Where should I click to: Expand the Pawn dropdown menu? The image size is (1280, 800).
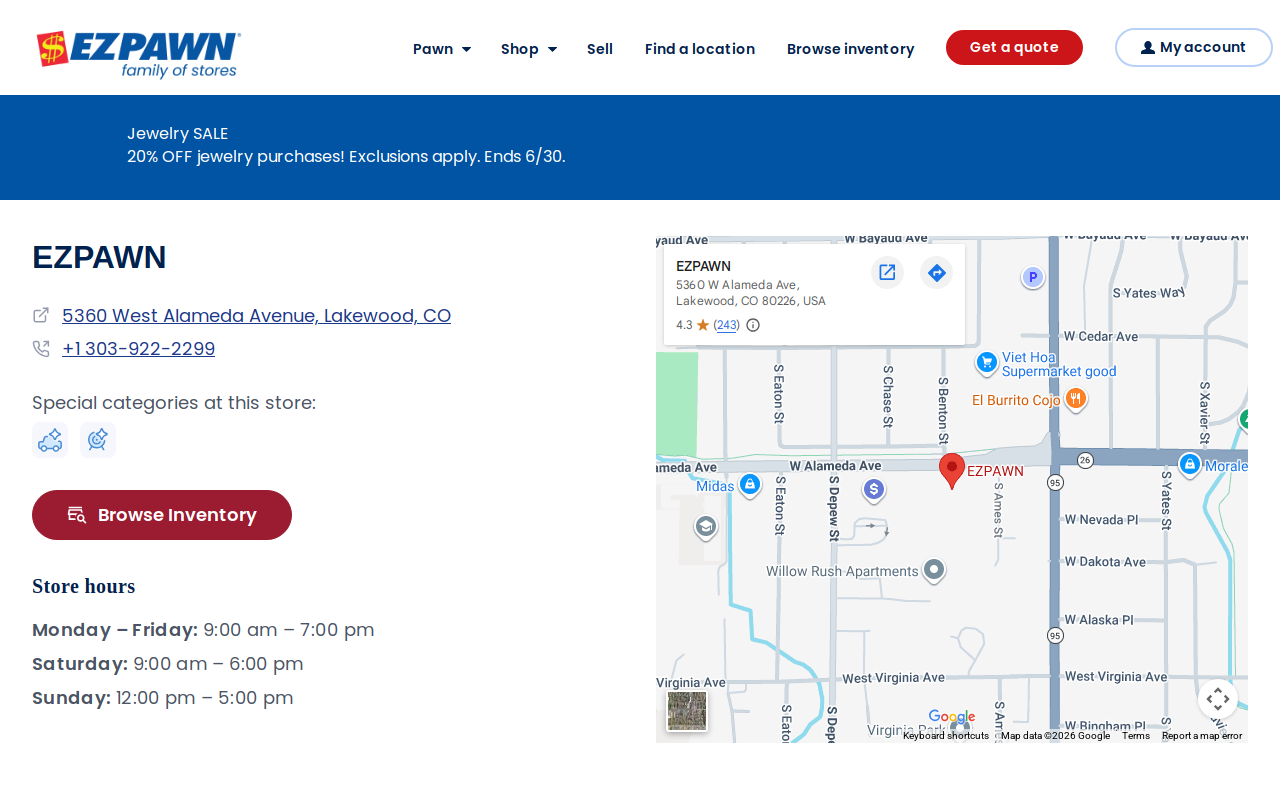[x=442, y=49]
